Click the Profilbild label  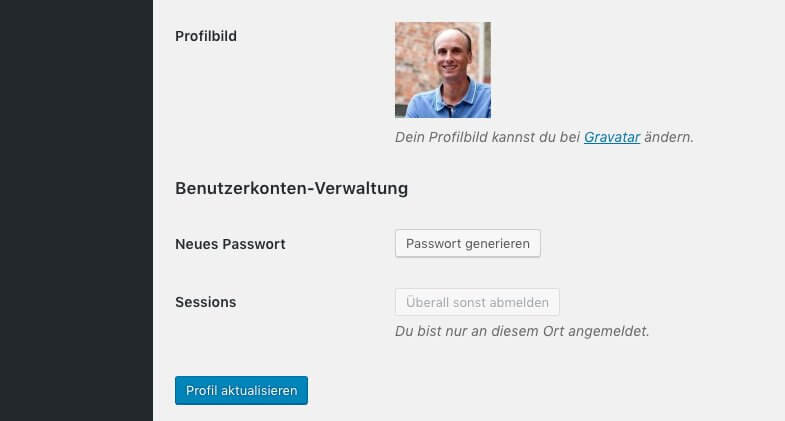(206, 36)
